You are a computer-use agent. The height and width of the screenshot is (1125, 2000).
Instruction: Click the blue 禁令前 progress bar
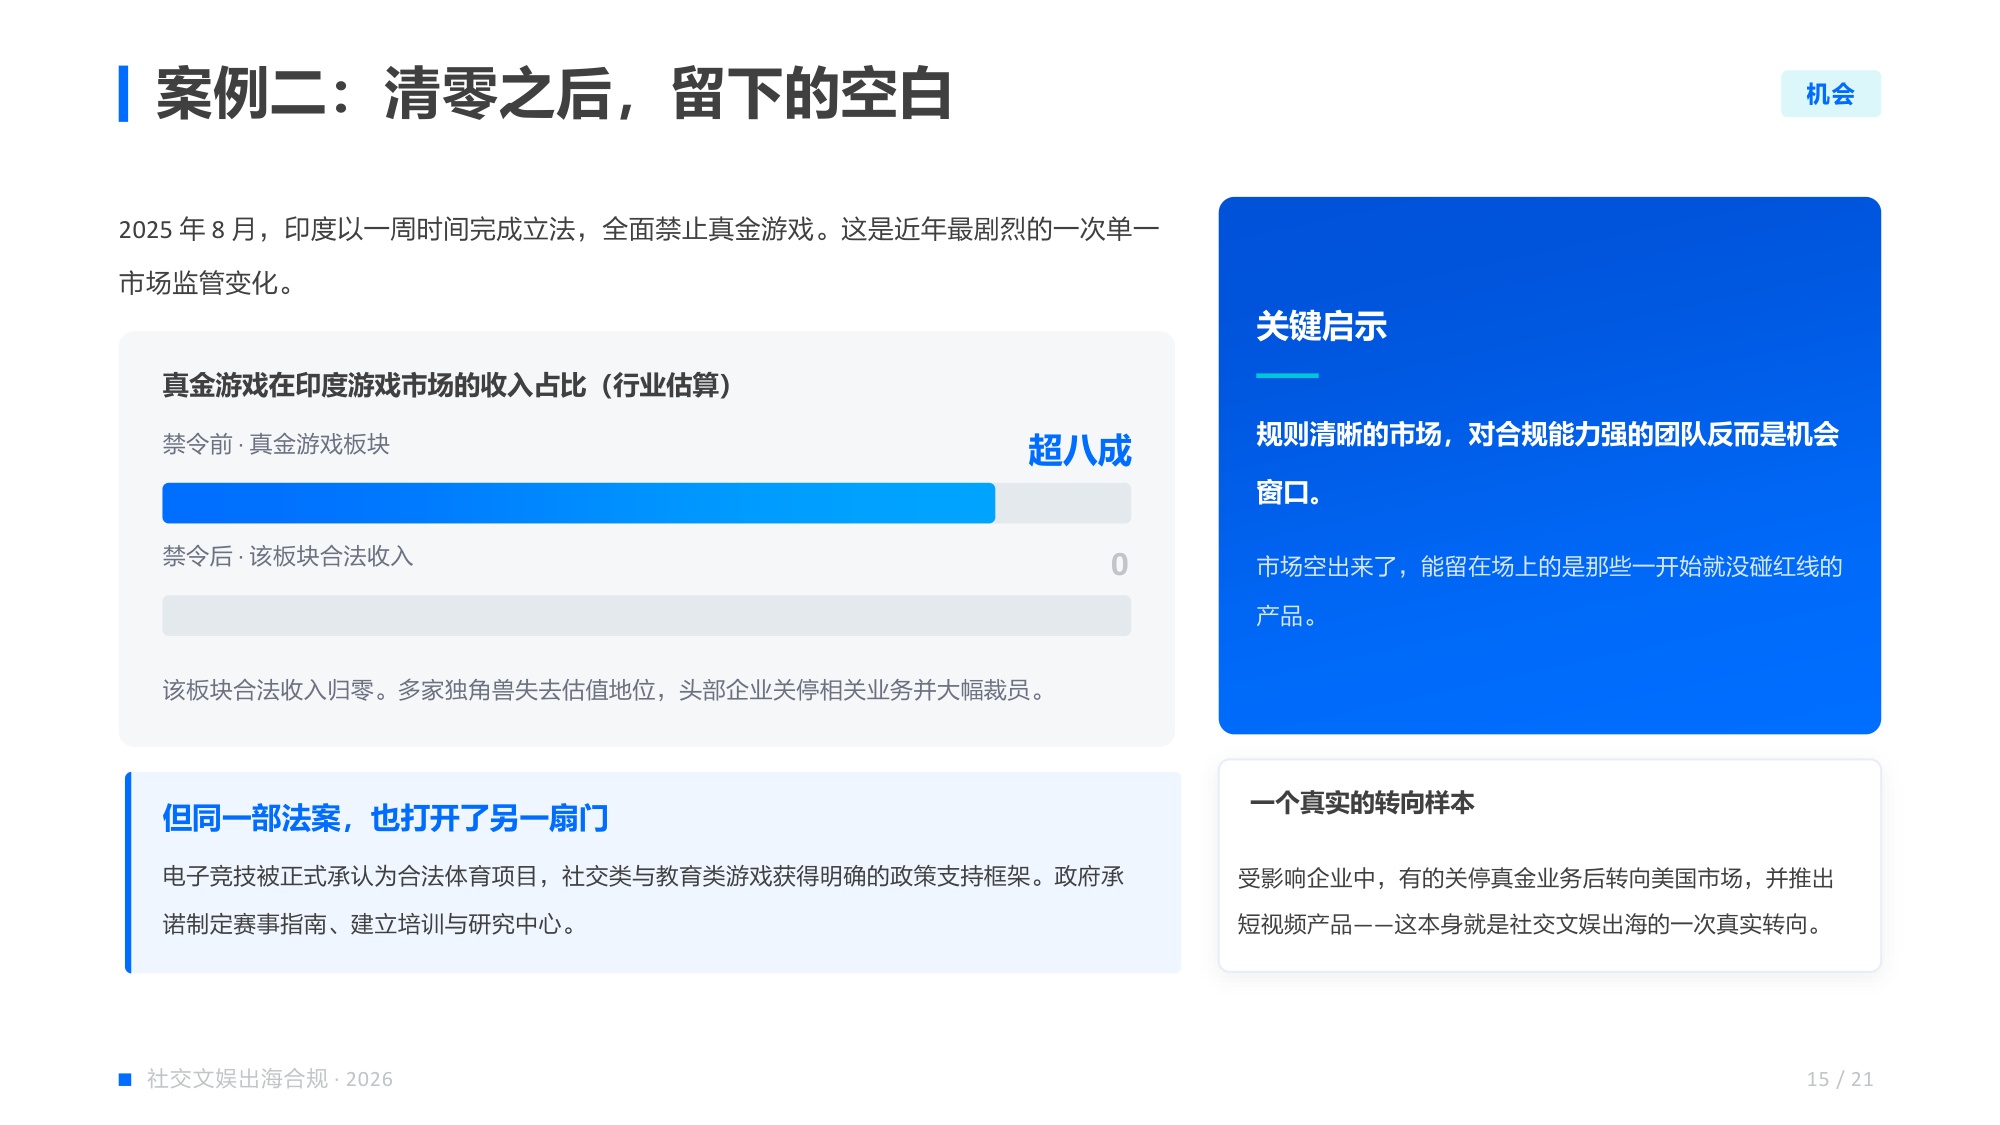pyautogui.click(x=578, y=503)
